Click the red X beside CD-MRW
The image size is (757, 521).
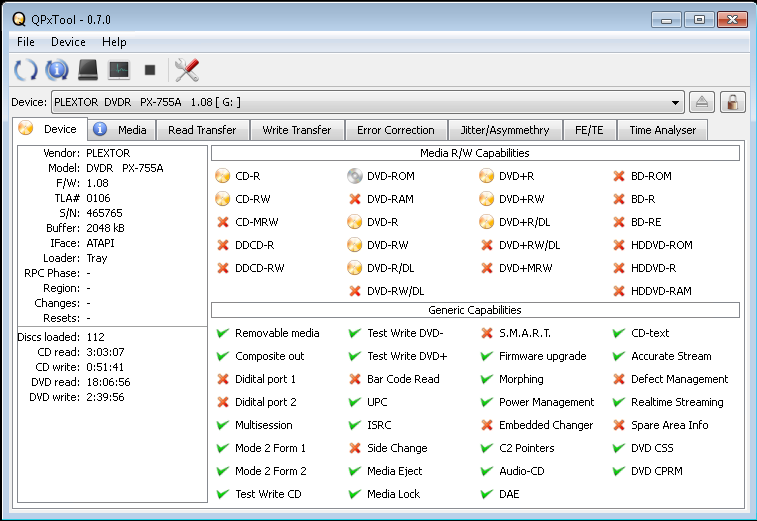(223, 222)
